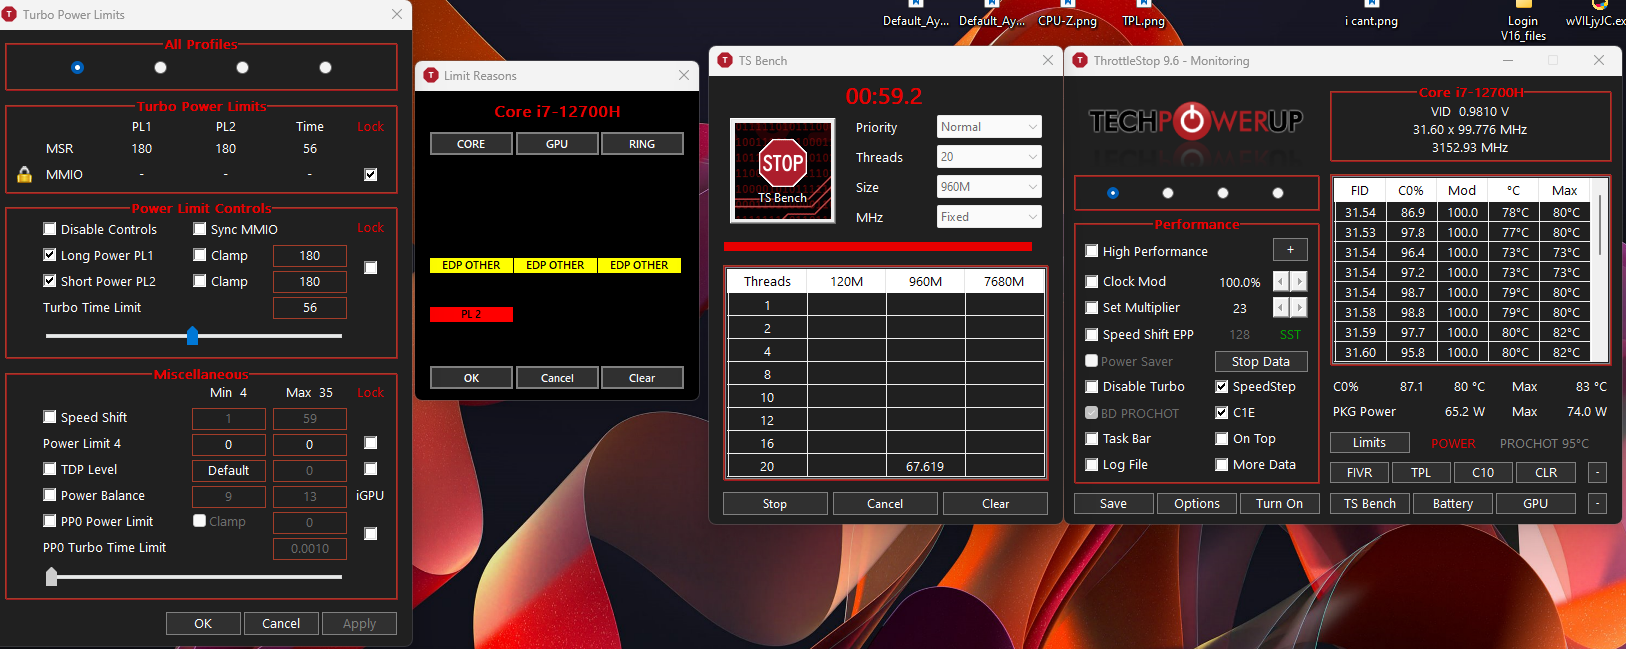This screenshot has height=649, width=1626.
Task: Switch to RING tab in Limit Reasons
Action: 642,144
